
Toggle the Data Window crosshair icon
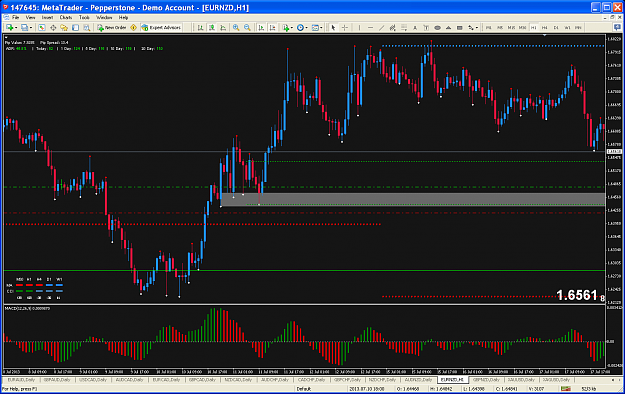tap(53, 28)
